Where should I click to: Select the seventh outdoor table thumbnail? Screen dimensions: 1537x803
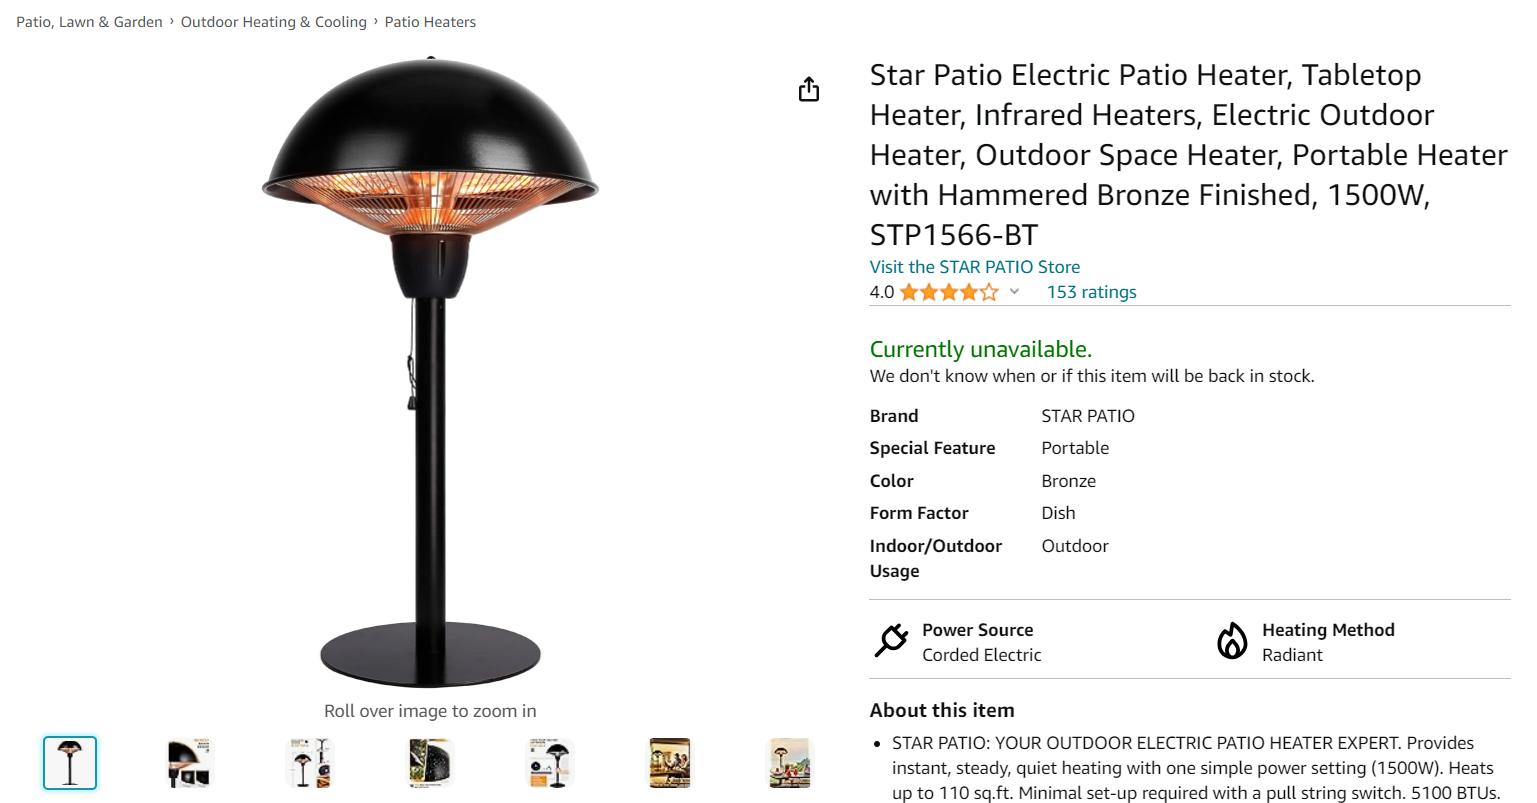pyautogui.click(x=790, y=763)
